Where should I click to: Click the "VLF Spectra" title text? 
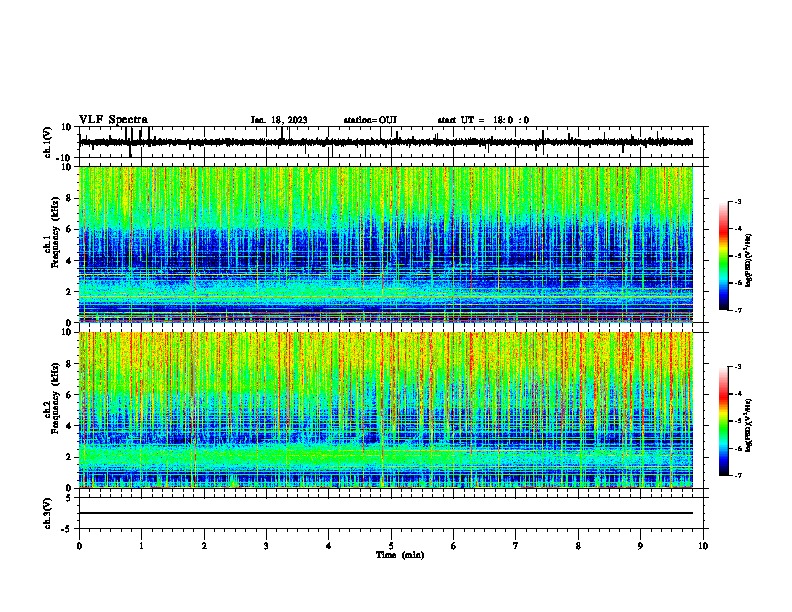(x=113, y=120)
